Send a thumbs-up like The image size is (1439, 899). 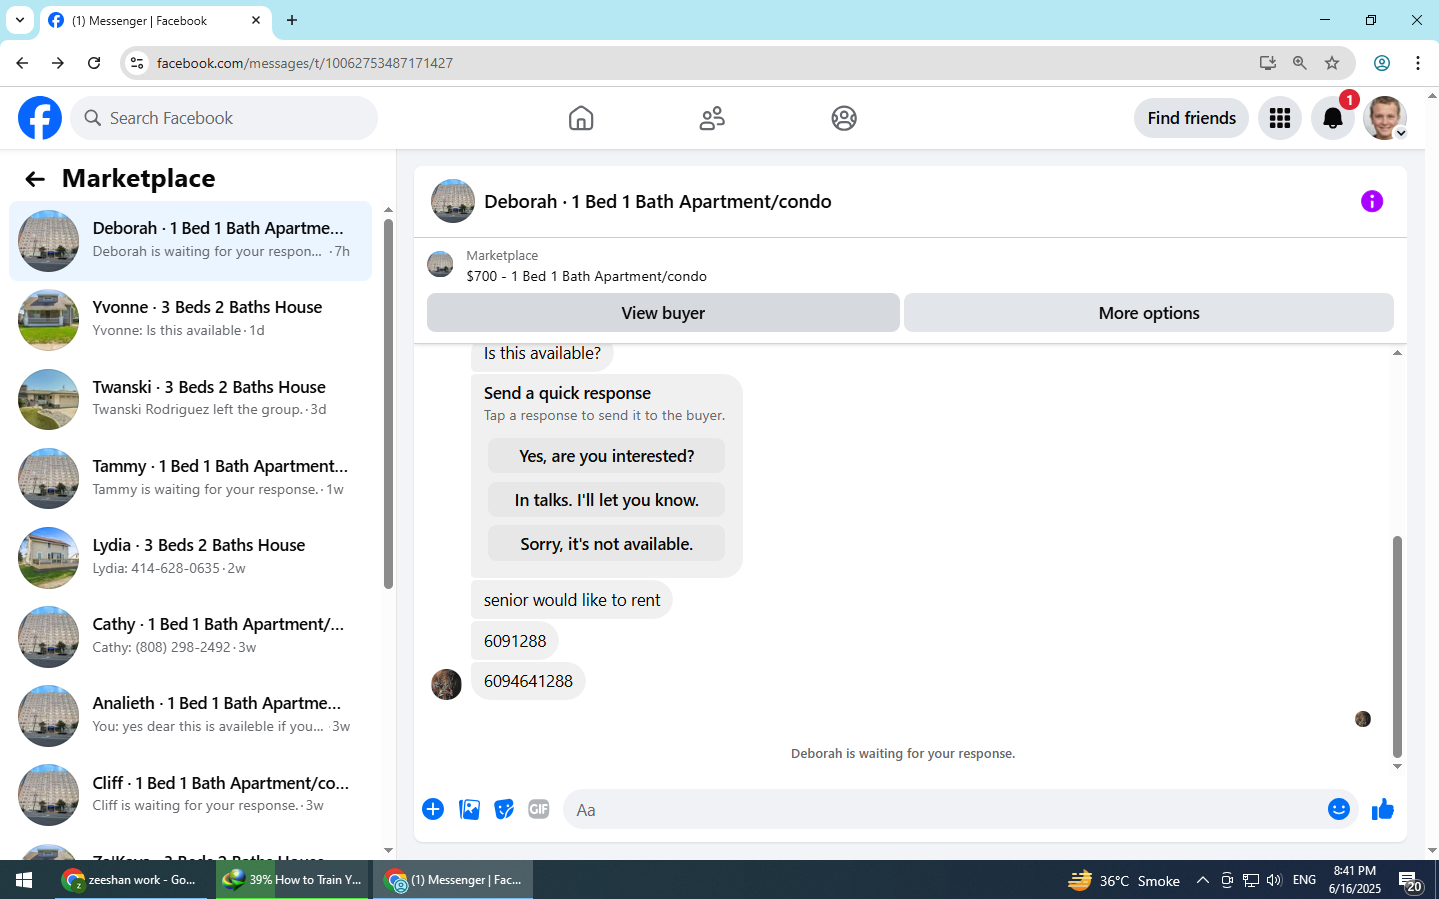[1383, 809]
